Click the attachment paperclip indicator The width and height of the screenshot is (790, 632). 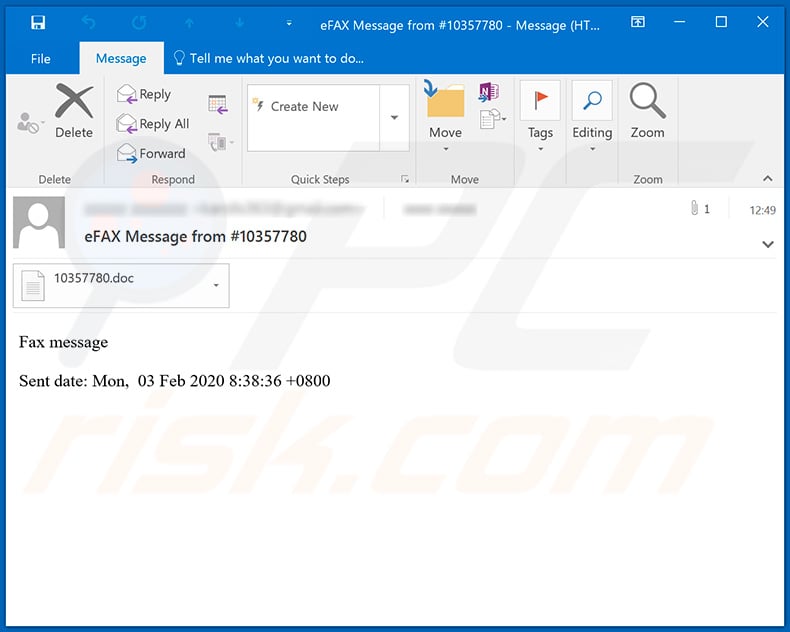[x=700, y=209]
